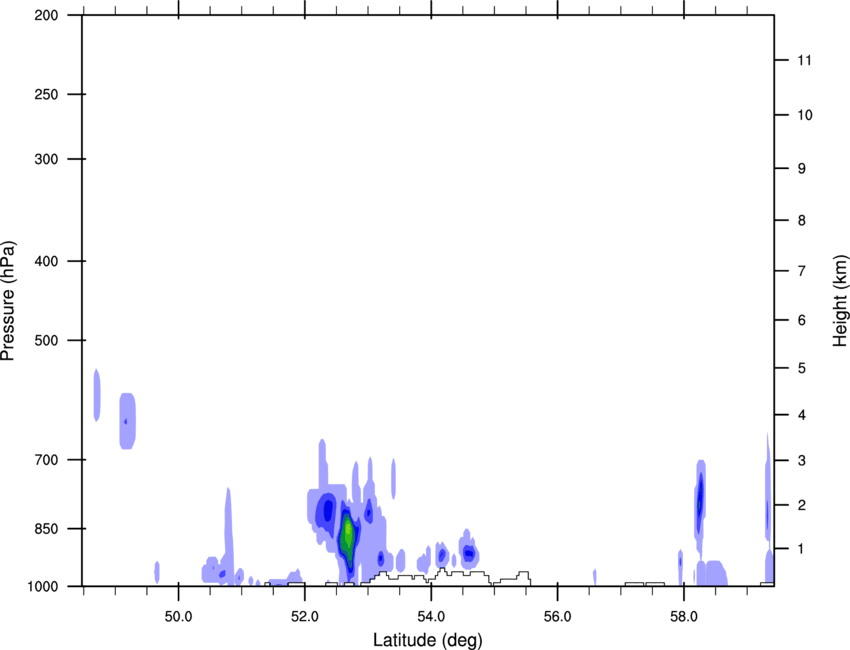Click the 8 km height label
Screen dimensions: 850x650
point(802,220)
